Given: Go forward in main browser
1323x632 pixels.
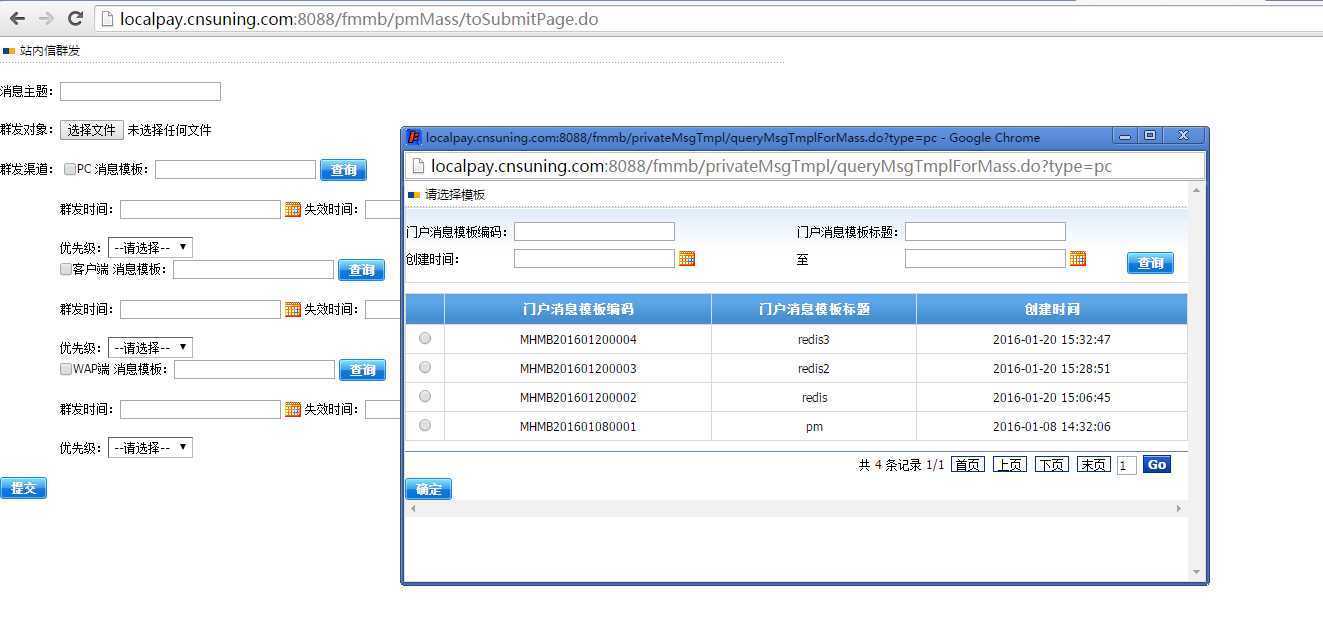Looking at the screenshot, I should pyautogui.click(x=46, y=18).
